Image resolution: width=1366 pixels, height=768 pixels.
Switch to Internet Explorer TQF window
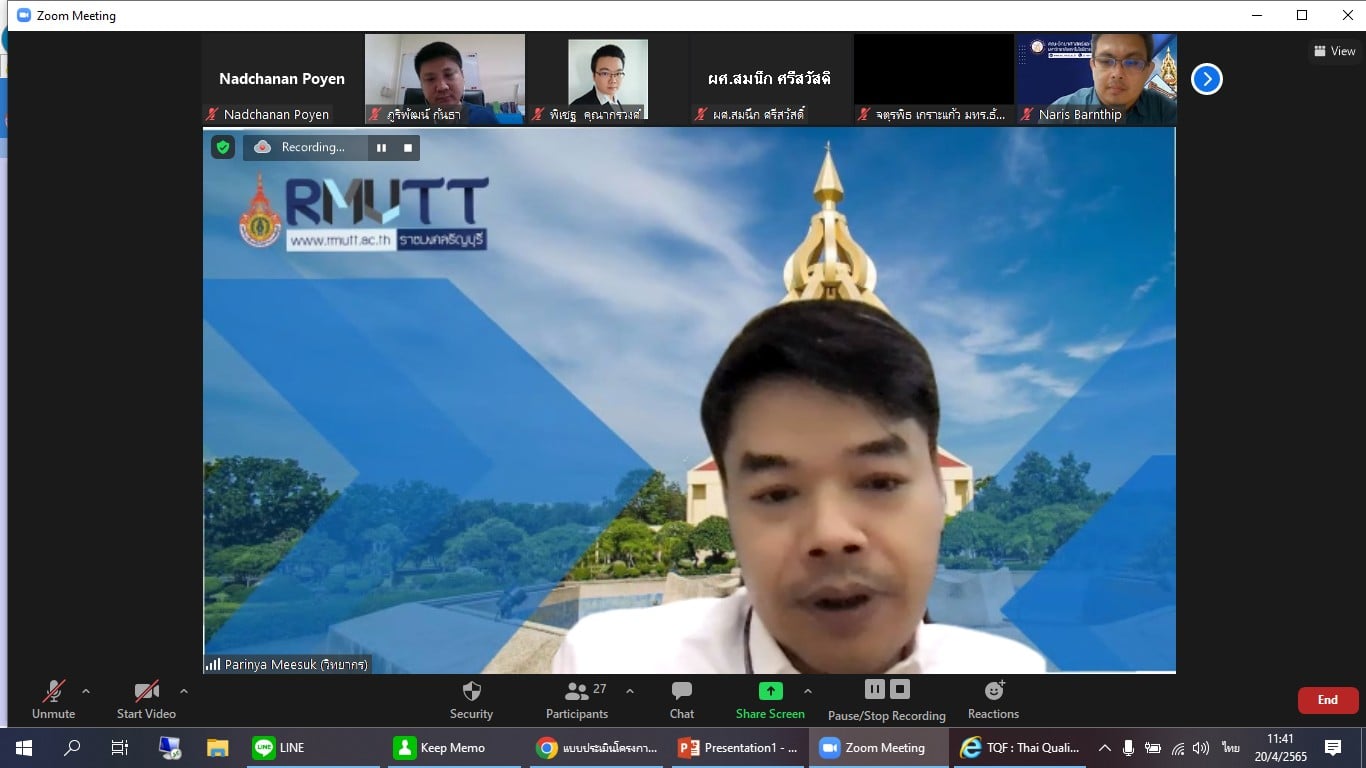click(1020, 748)
